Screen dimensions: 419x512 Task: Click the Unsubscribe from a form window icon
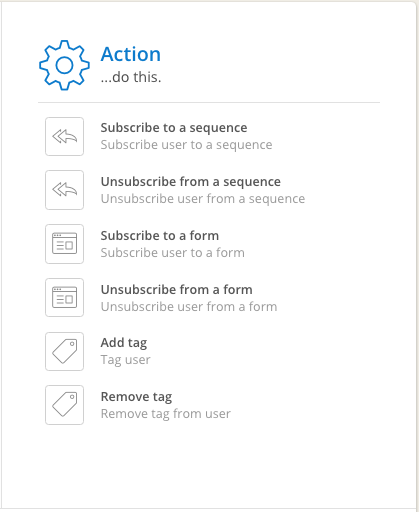(64, 298)
